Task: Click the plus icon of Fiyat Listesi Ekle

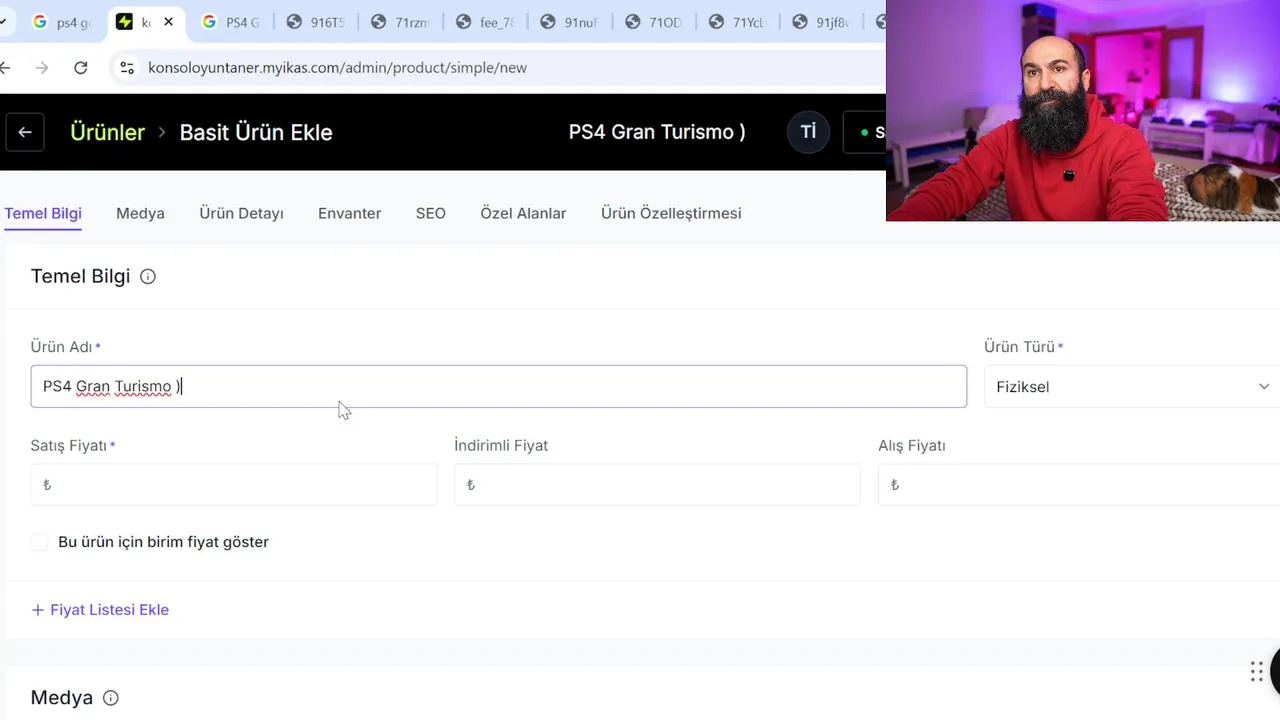Action: [38, 610]
